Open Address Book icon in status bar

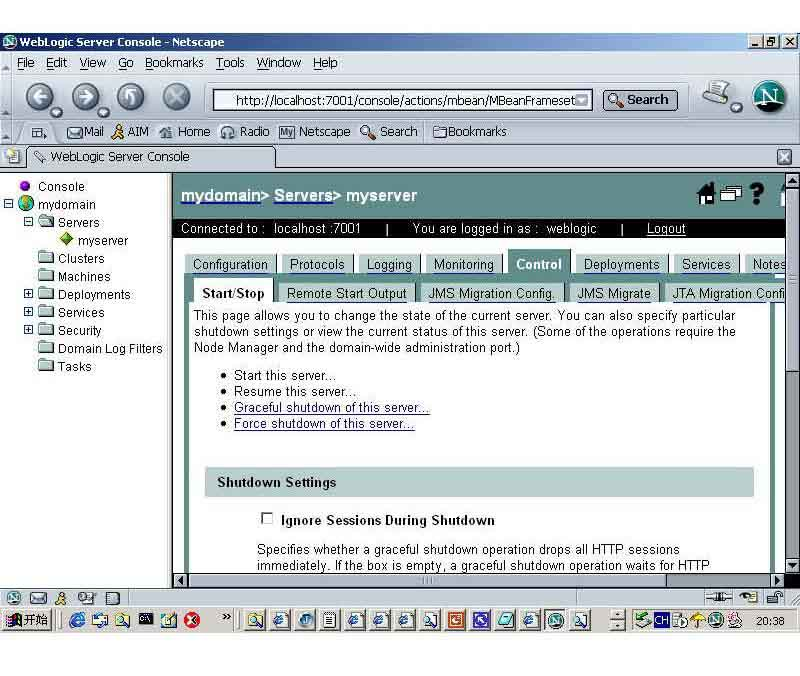tap(112, 598)
